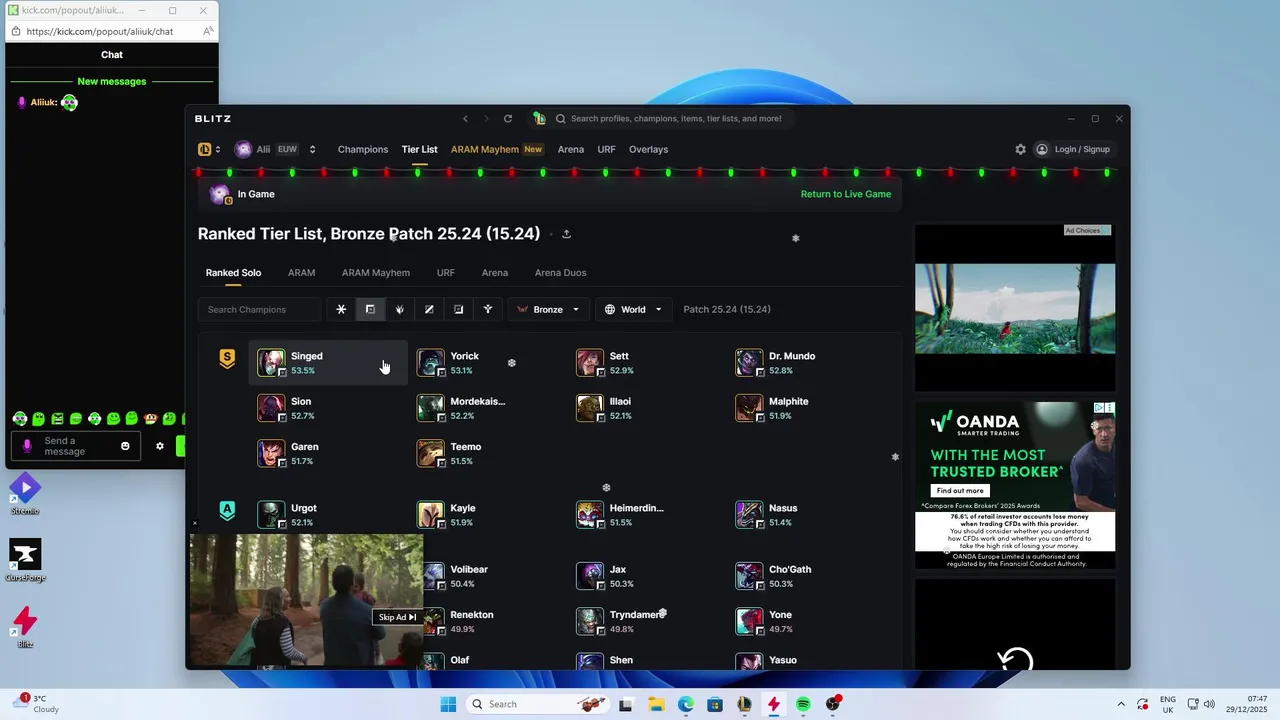Open Dr. Mundo champion entry

tap(806, 363)
